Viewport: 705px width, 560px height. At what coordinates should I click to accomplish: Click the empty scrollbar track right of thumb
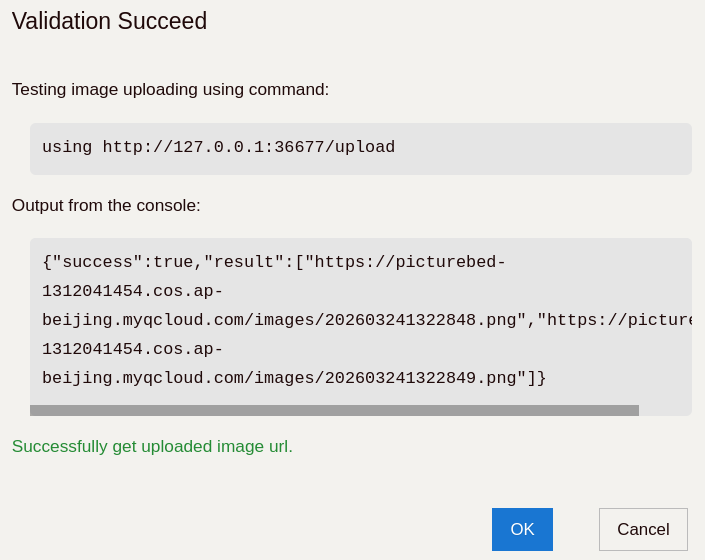[665, 410]
